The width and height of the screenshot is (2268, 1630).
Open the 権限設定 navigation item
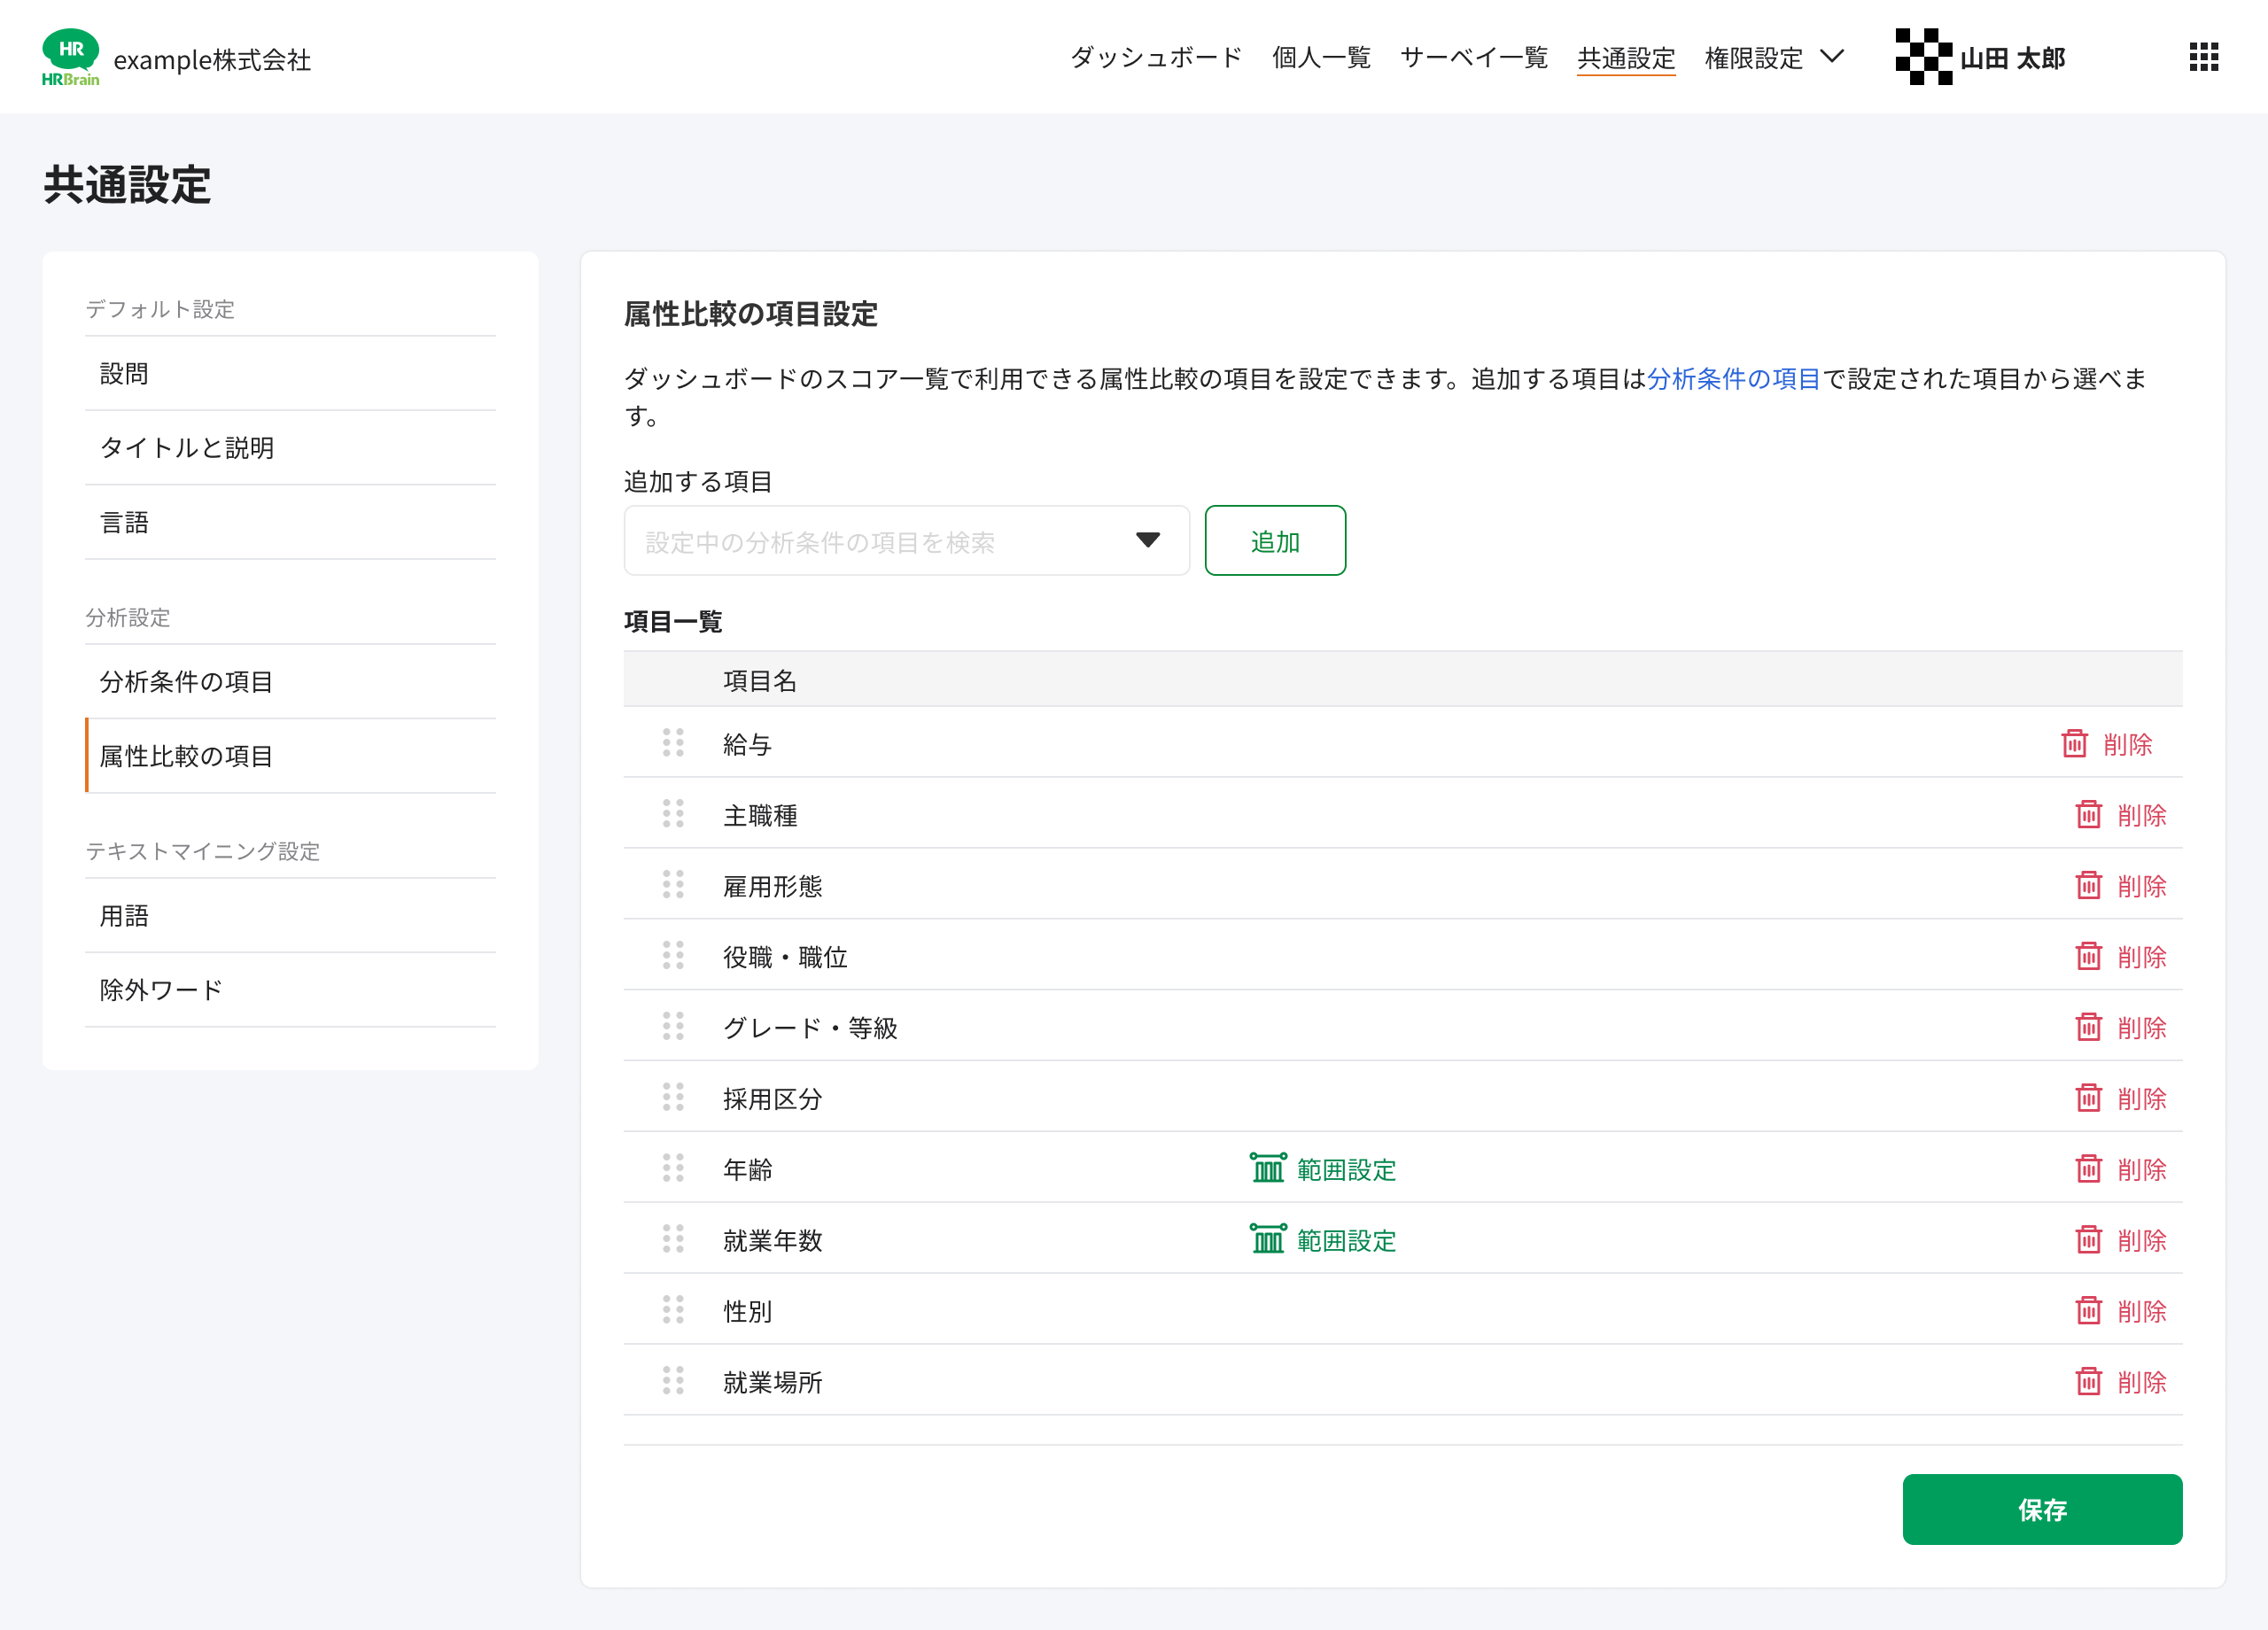click(1754, 58)
